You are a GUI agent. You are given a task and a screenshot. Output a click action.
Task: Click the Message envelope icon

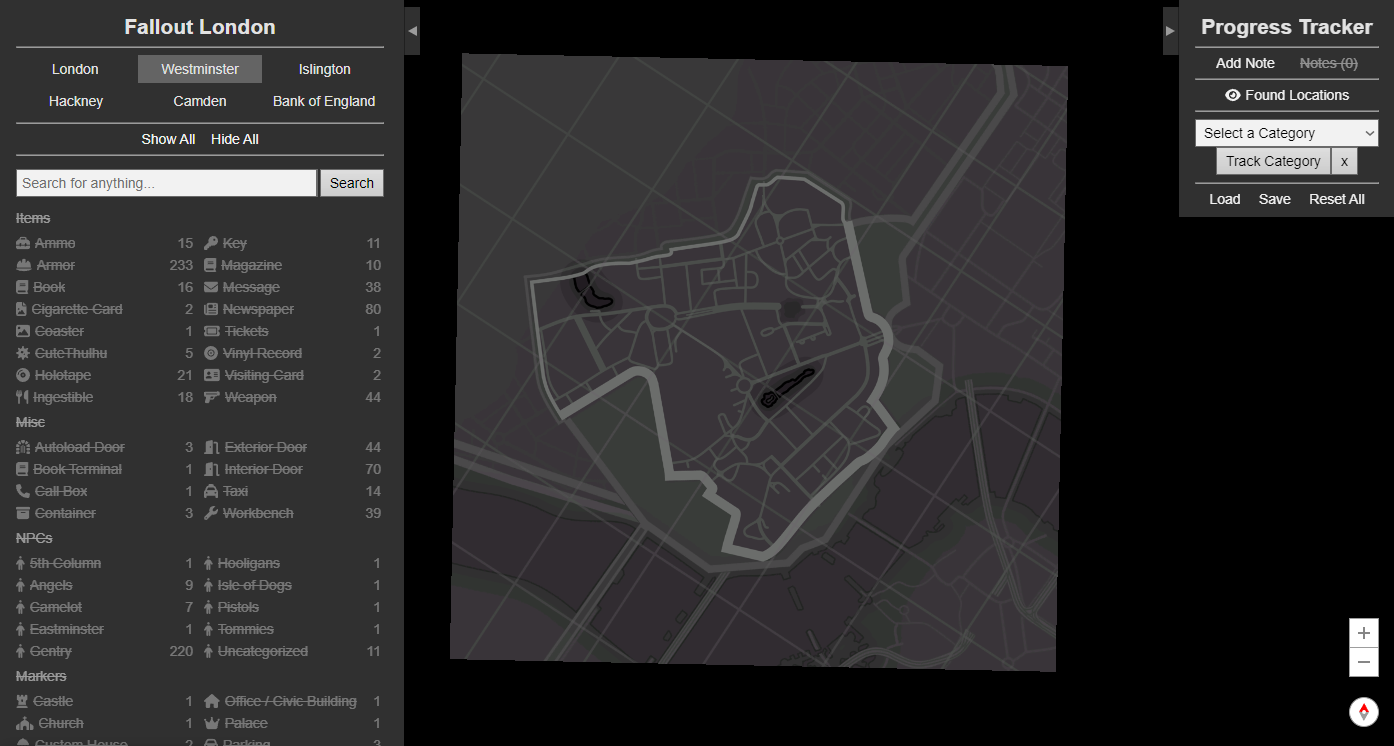pos(211,287)
